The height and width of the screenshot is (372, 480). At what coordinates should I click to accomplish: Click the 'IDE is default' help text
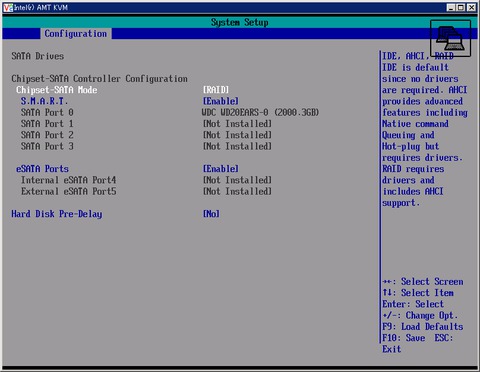pos(415,67)
